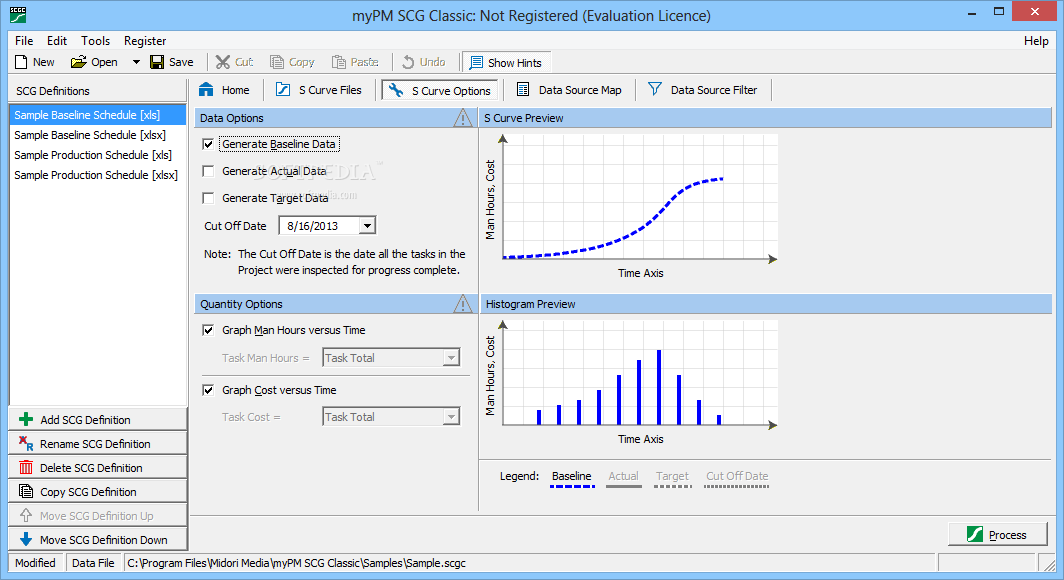Click the Data Source Filter funnel icon
The width and height of the screenshot is (1064, 580).
(655, 89)
